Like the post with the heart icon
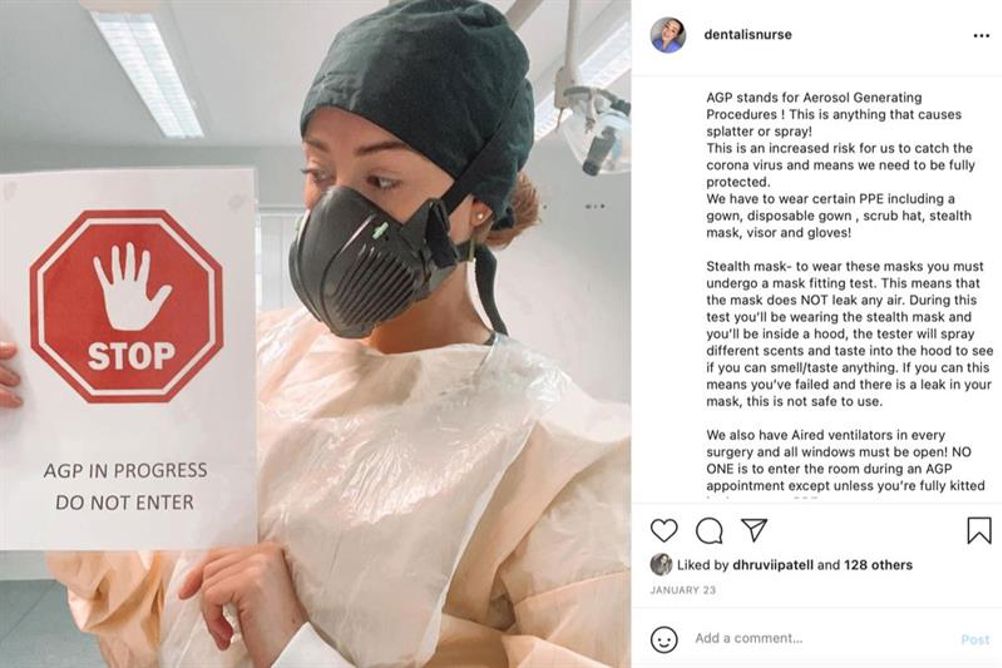Screen dimensions: 1002x668 coord(664,531)
